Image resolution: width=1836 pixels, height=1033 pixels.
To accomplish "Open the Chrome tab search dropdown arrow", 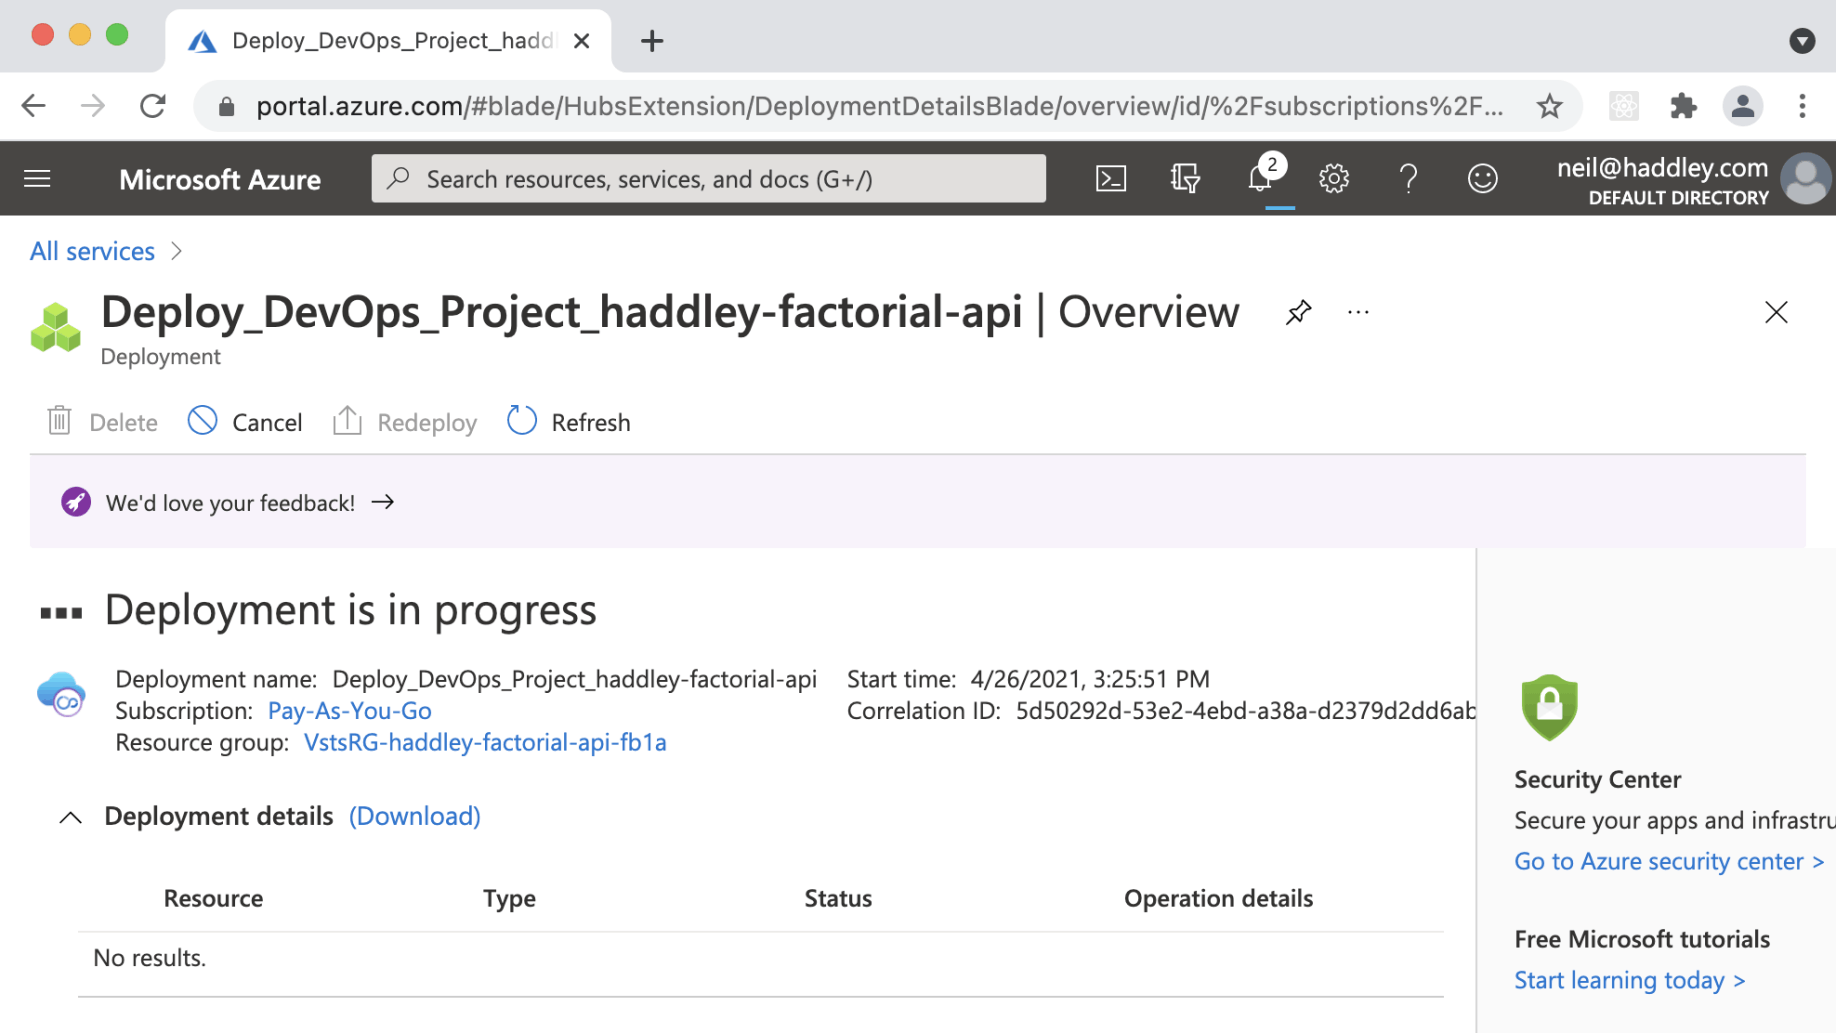I will [x=1801, y=41].
